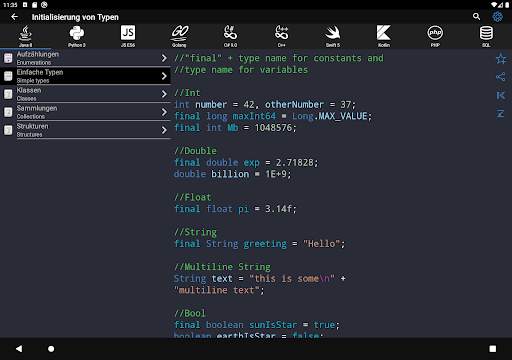Tap the Android recent apps button
512x360 pixels.
[493, 349]
